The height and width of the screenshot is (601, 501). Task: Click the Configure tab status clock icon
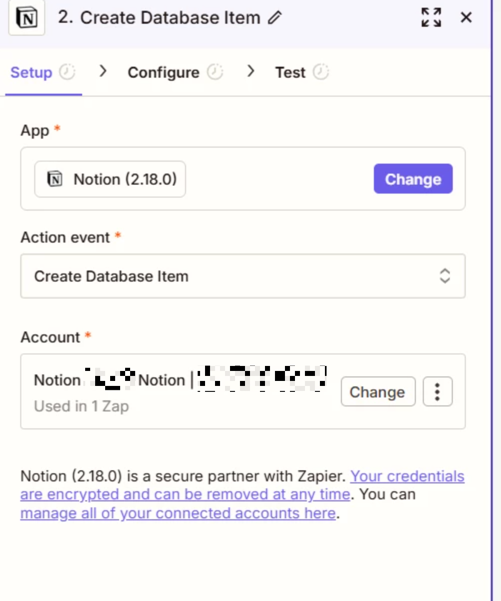click(215, 72)
